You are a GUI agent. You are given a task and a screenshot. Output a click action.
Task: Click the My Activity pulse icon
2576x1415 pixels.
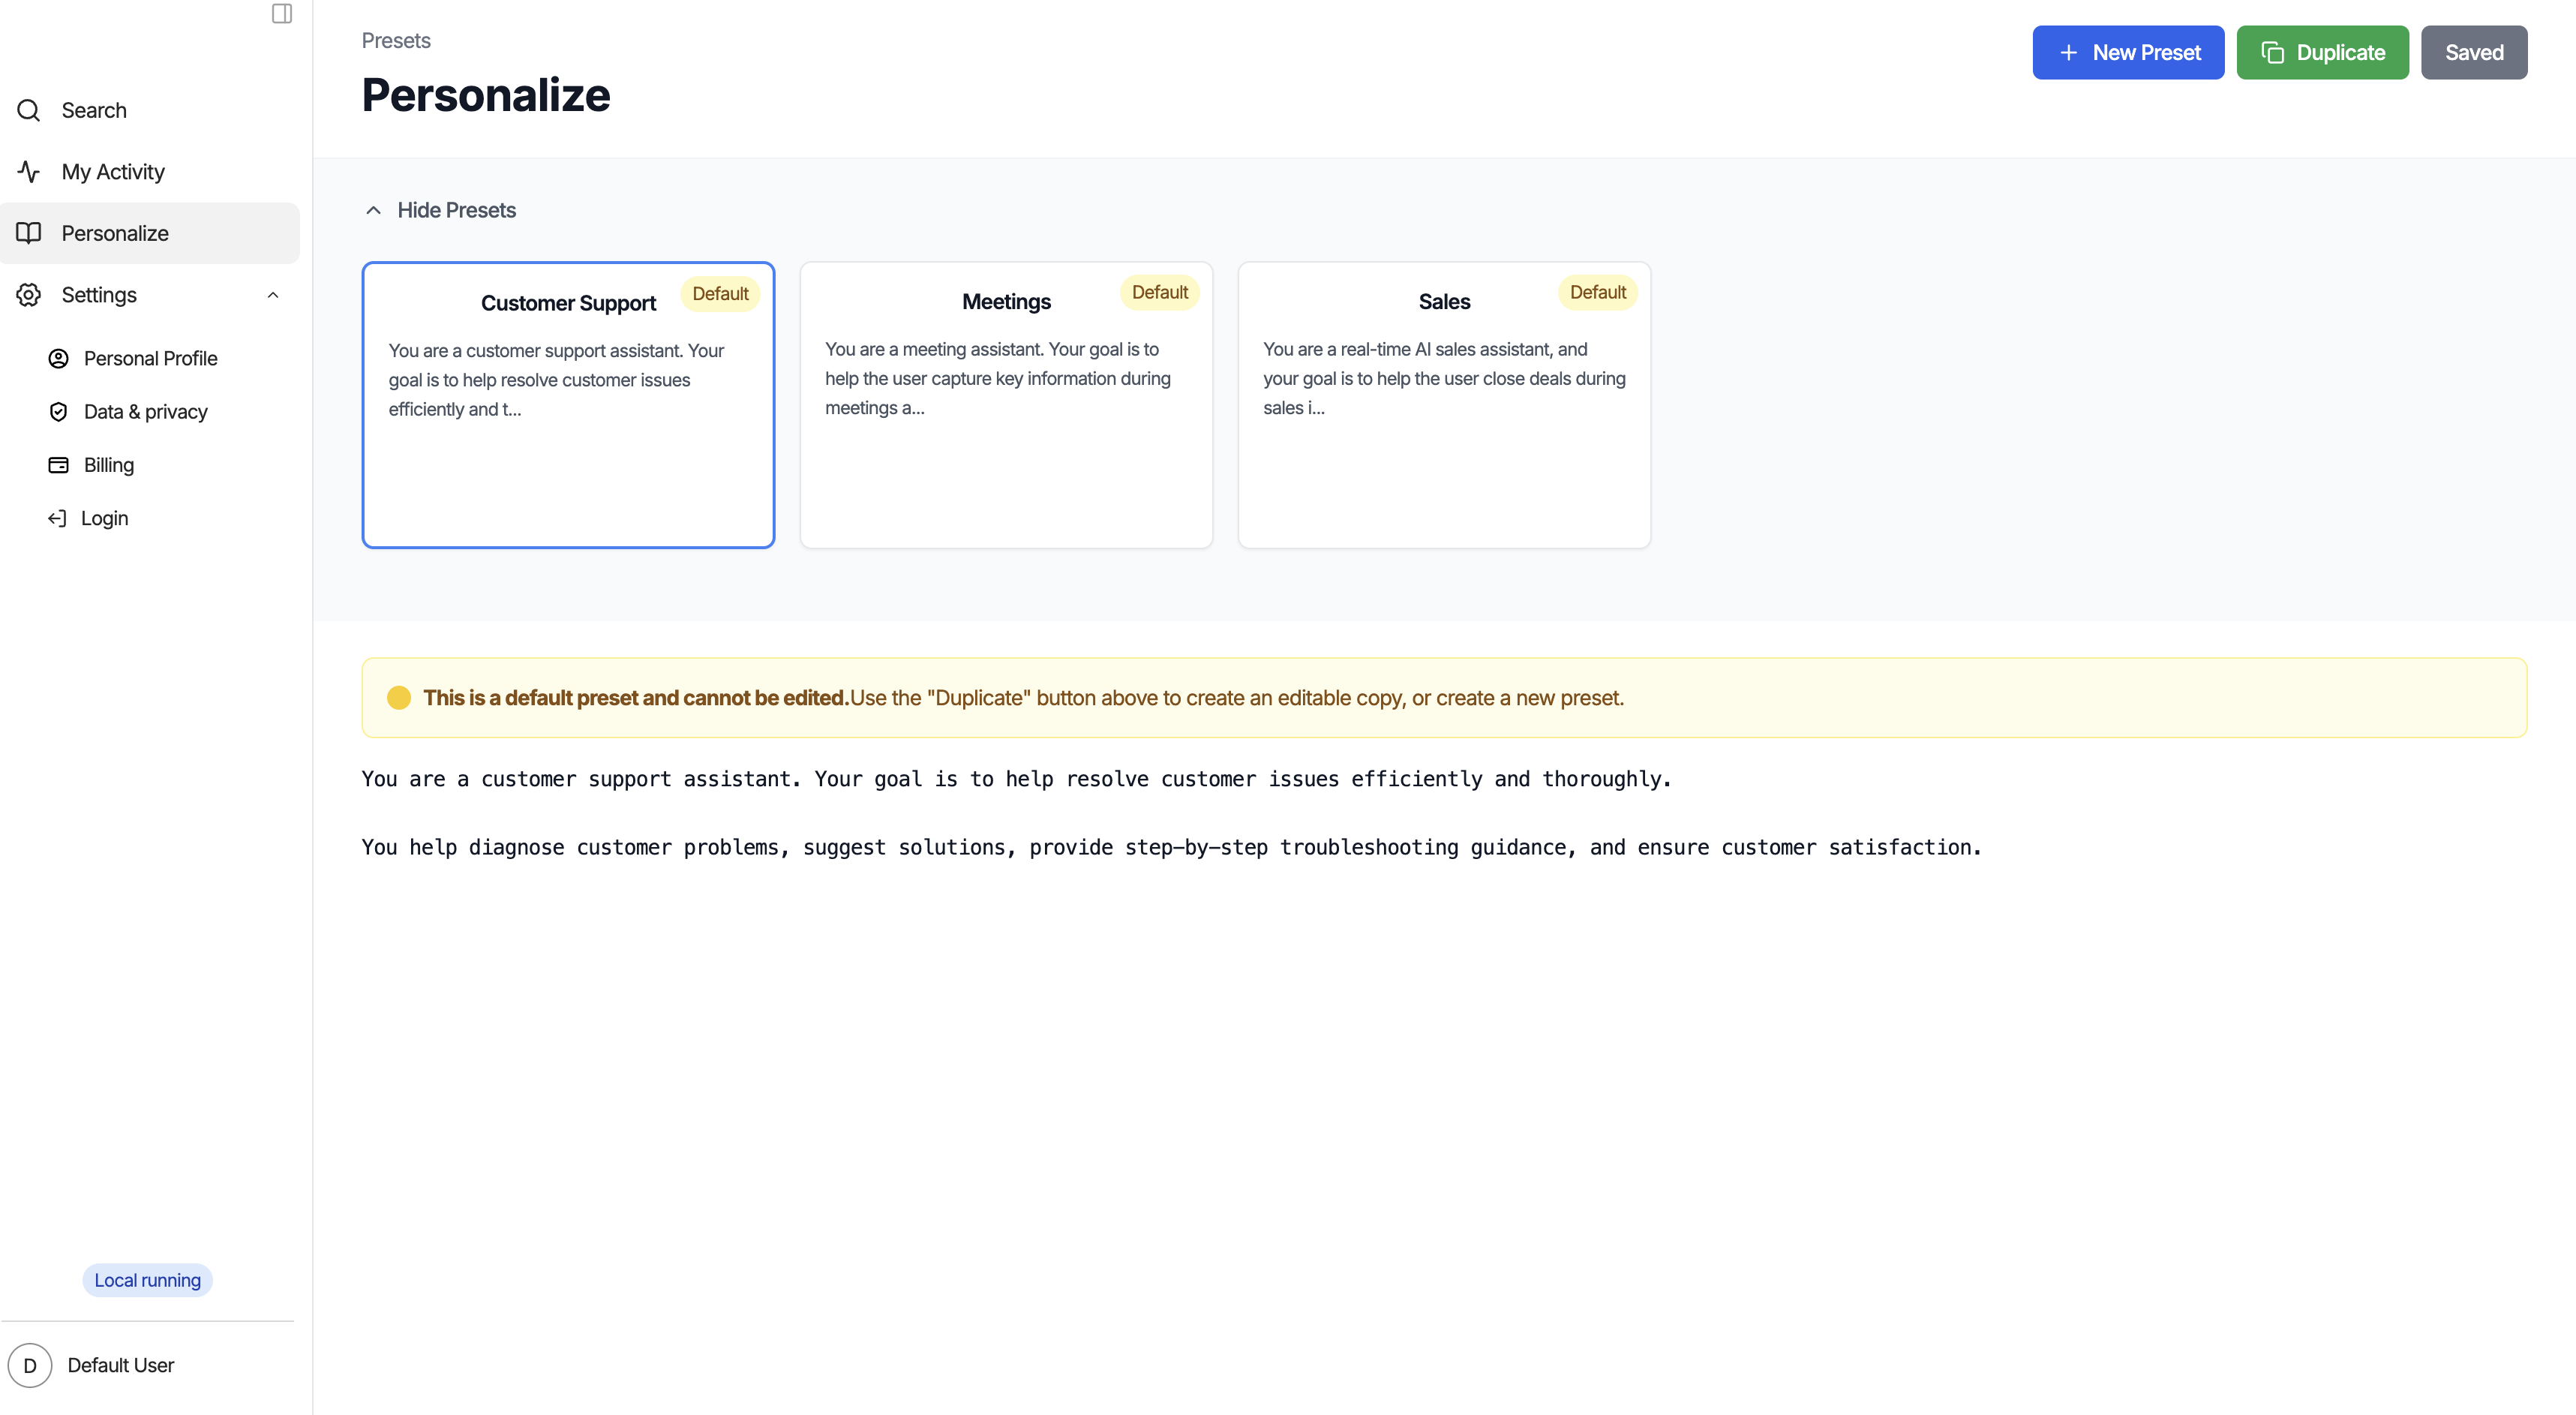[29, 172]
